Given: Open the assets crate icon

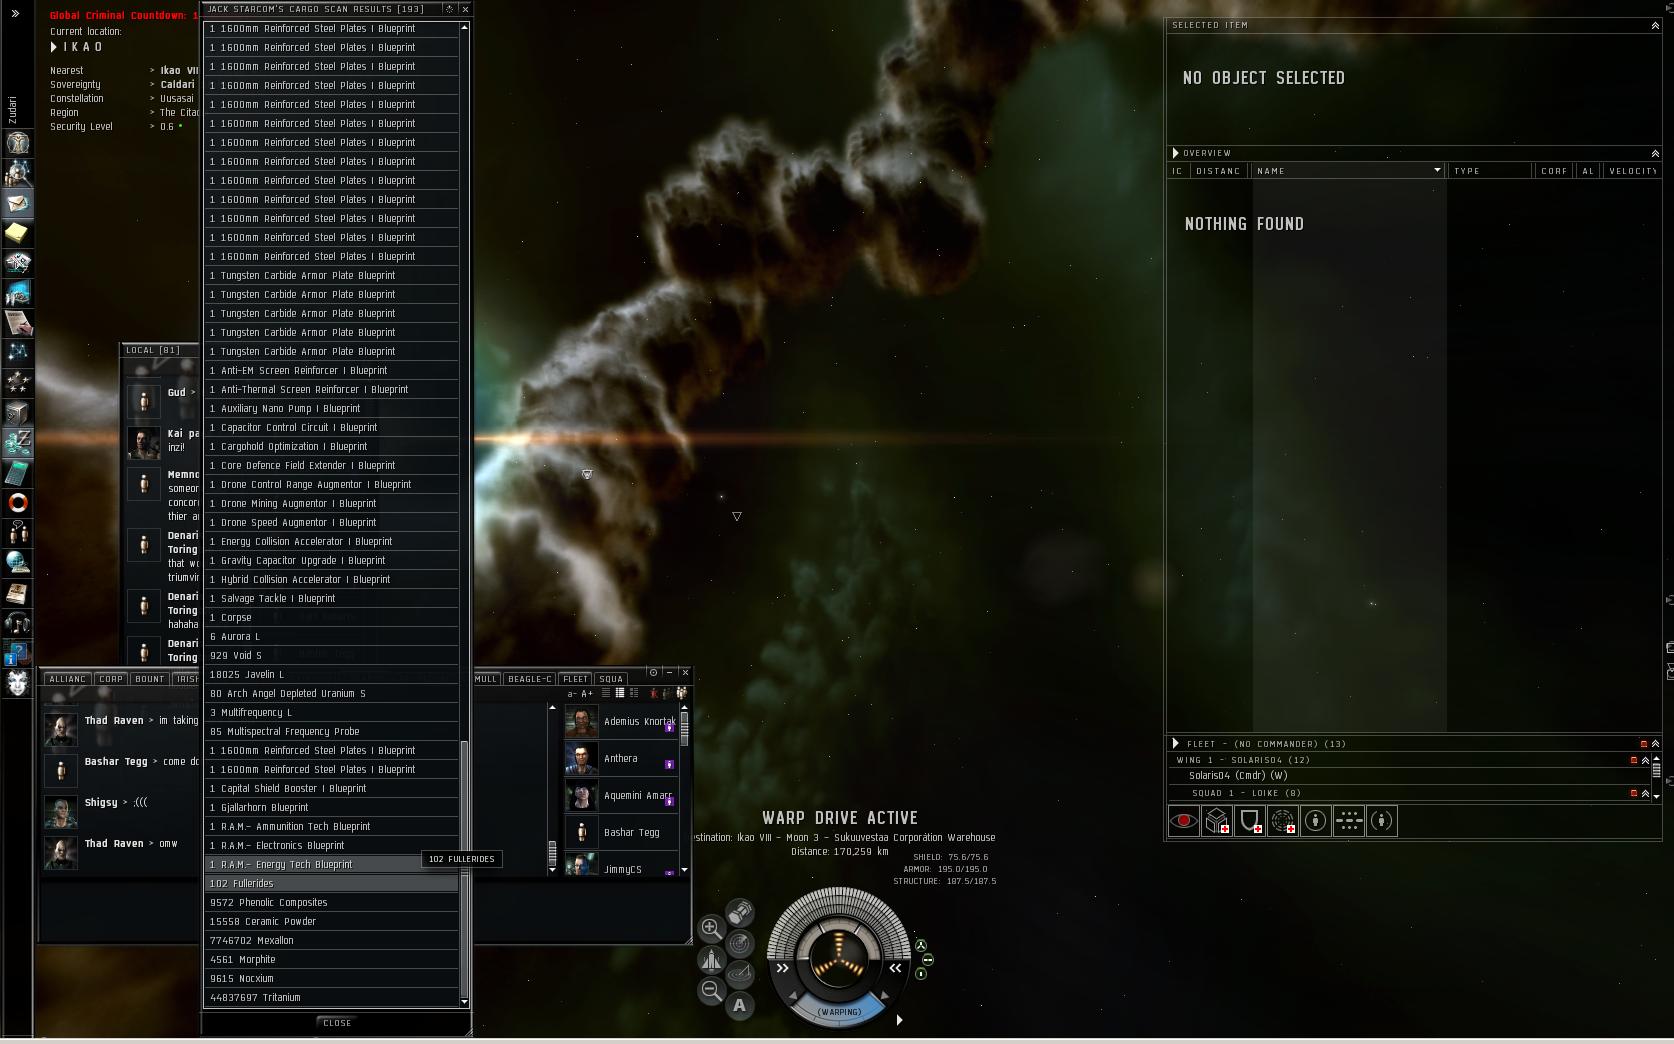Looking at the screenshot, I should [17, 412].
